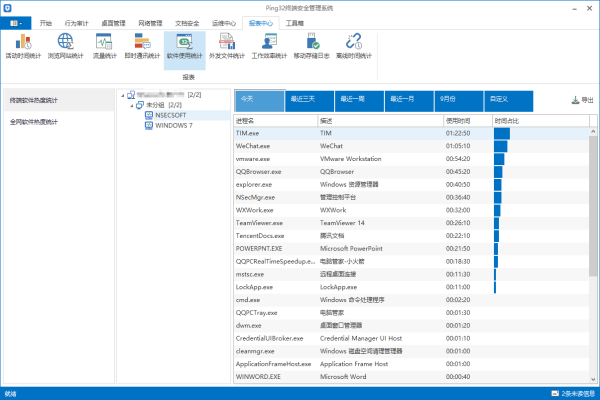Image resolution: width=600 pixels, height=400 pixels.
Task: Select the WINWORD.EXE row
Action: (411, 377)
